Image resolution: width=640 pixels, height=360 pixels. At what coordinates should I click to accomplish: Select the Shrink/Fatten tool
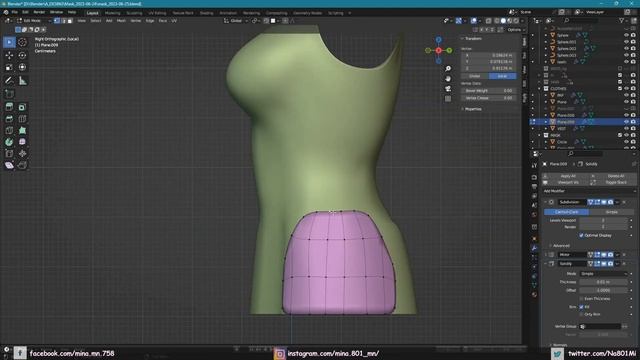click(x=22, y=153)
